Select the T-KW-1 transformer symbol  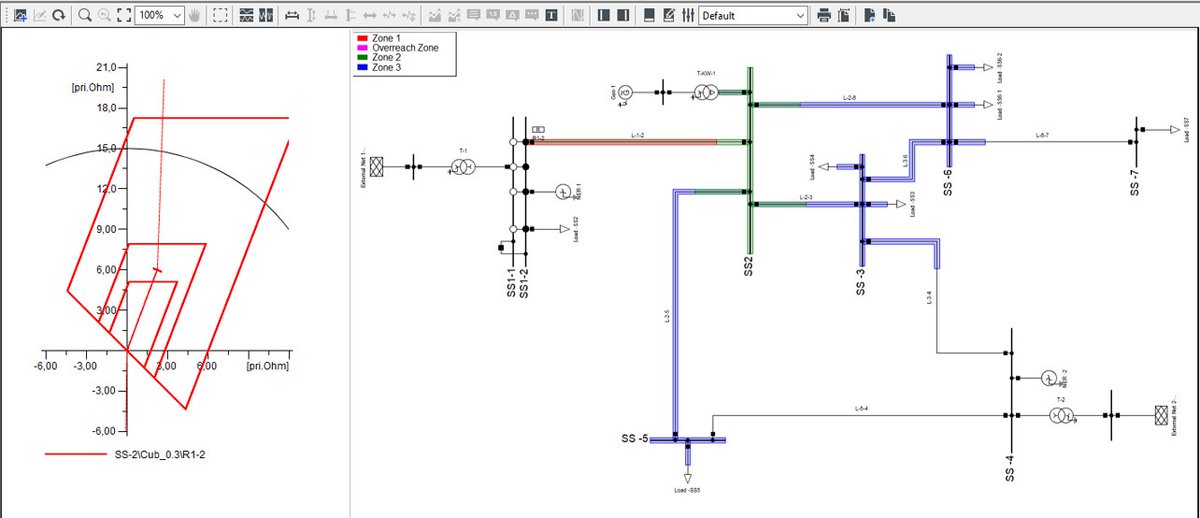click(706, 93)
